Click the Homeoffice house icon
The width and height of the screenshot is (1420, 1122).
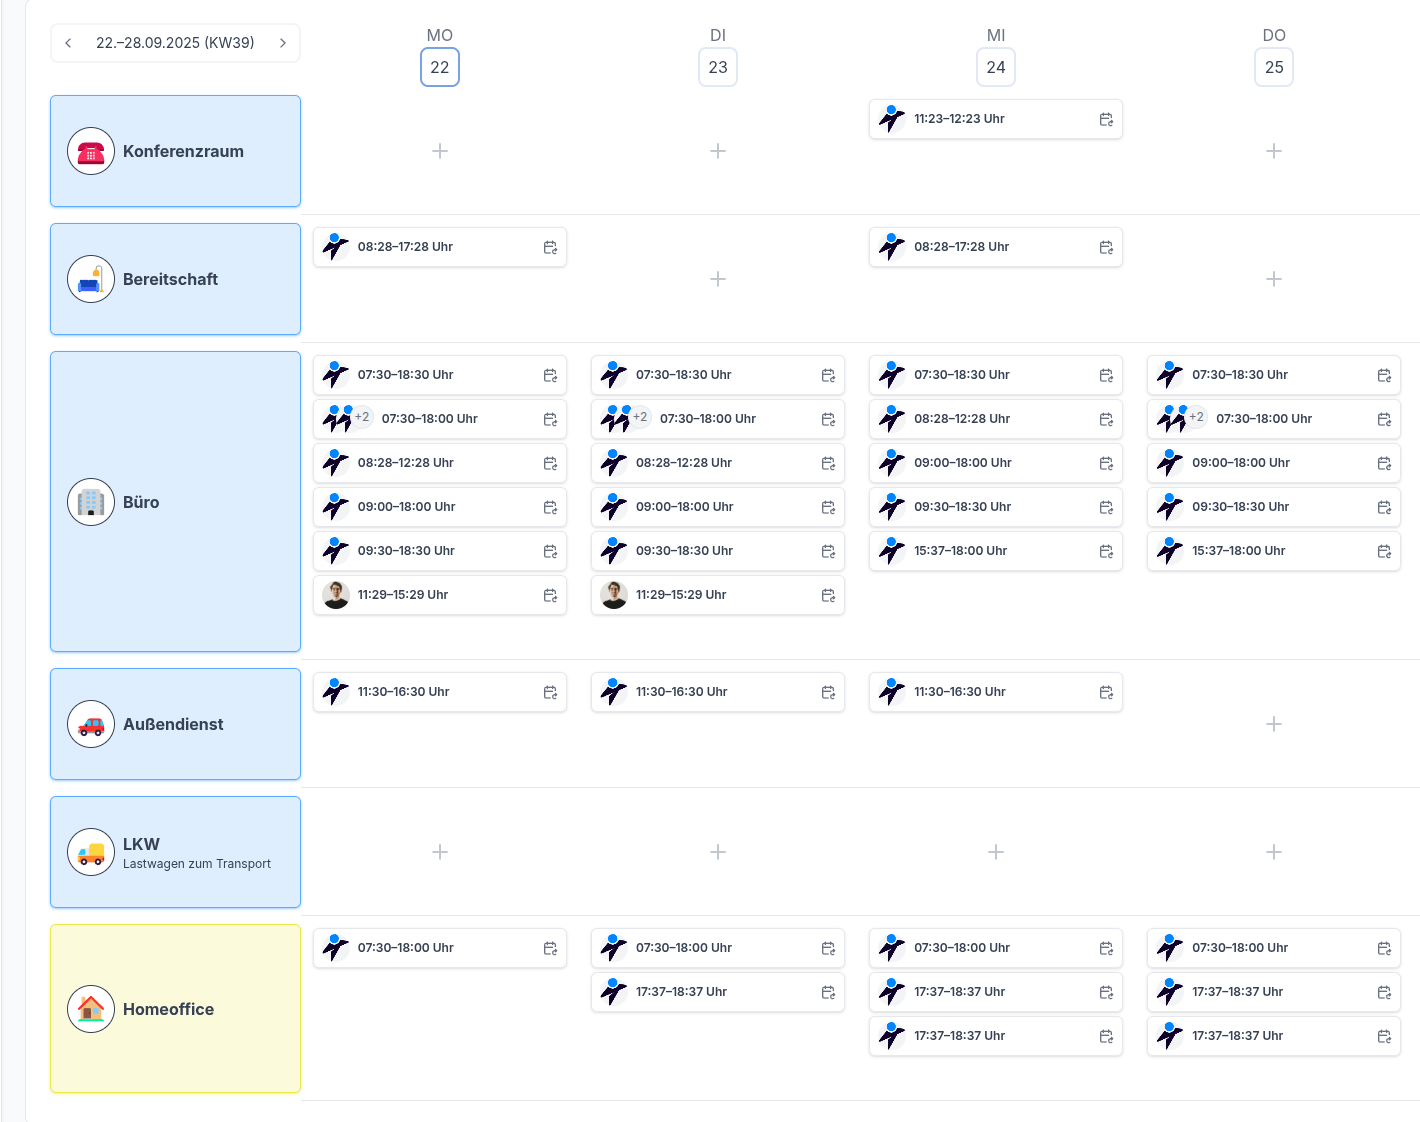pos(91,1009)
